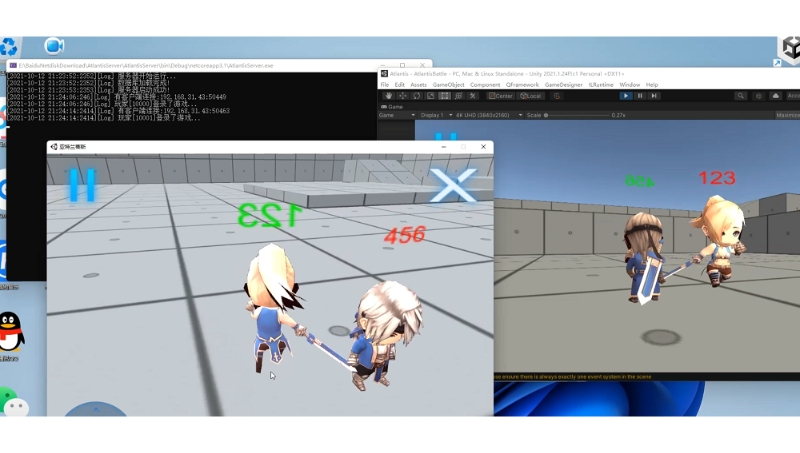Click the console window icon in title bar
This screenshot has width=800, height=453.
pyautogui.click(x=13, y=65)
